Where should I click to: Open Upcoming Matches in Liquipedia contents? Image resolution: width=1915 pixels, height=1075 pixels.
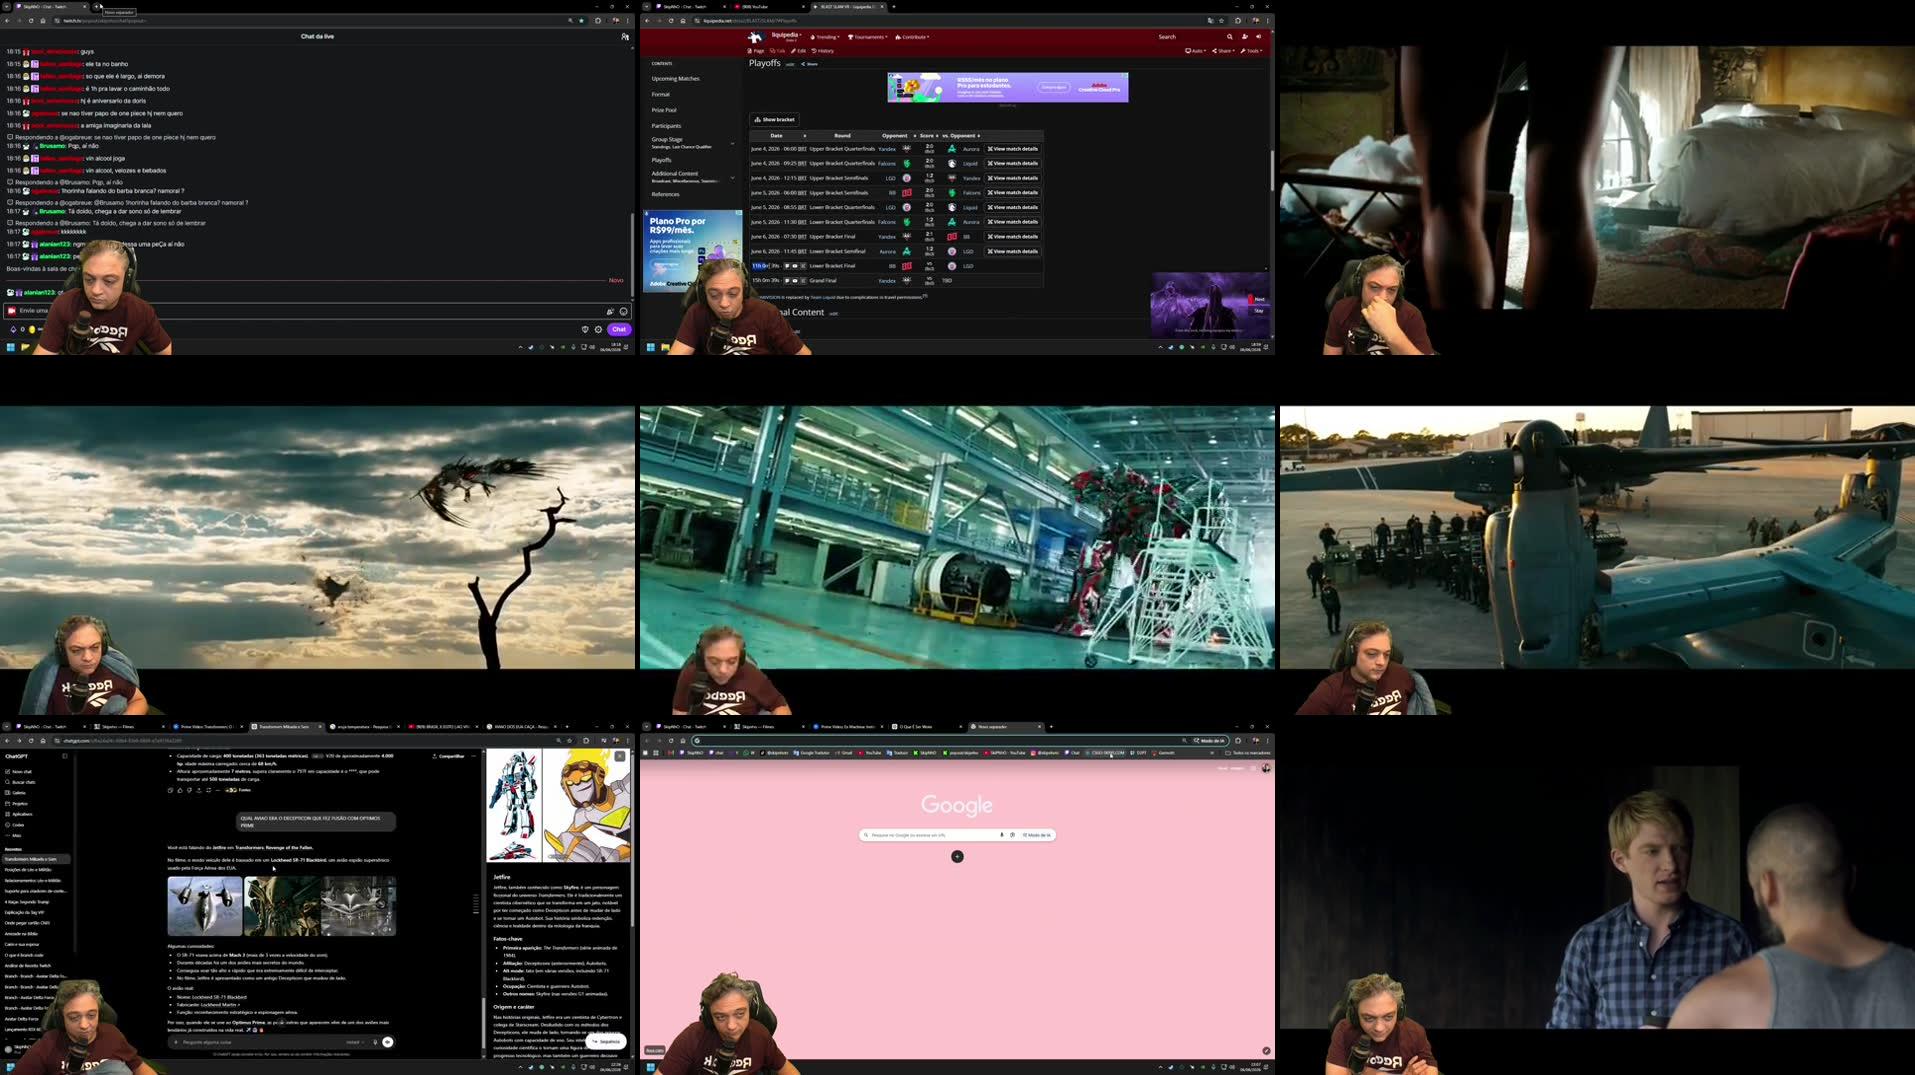coord(675,78)
